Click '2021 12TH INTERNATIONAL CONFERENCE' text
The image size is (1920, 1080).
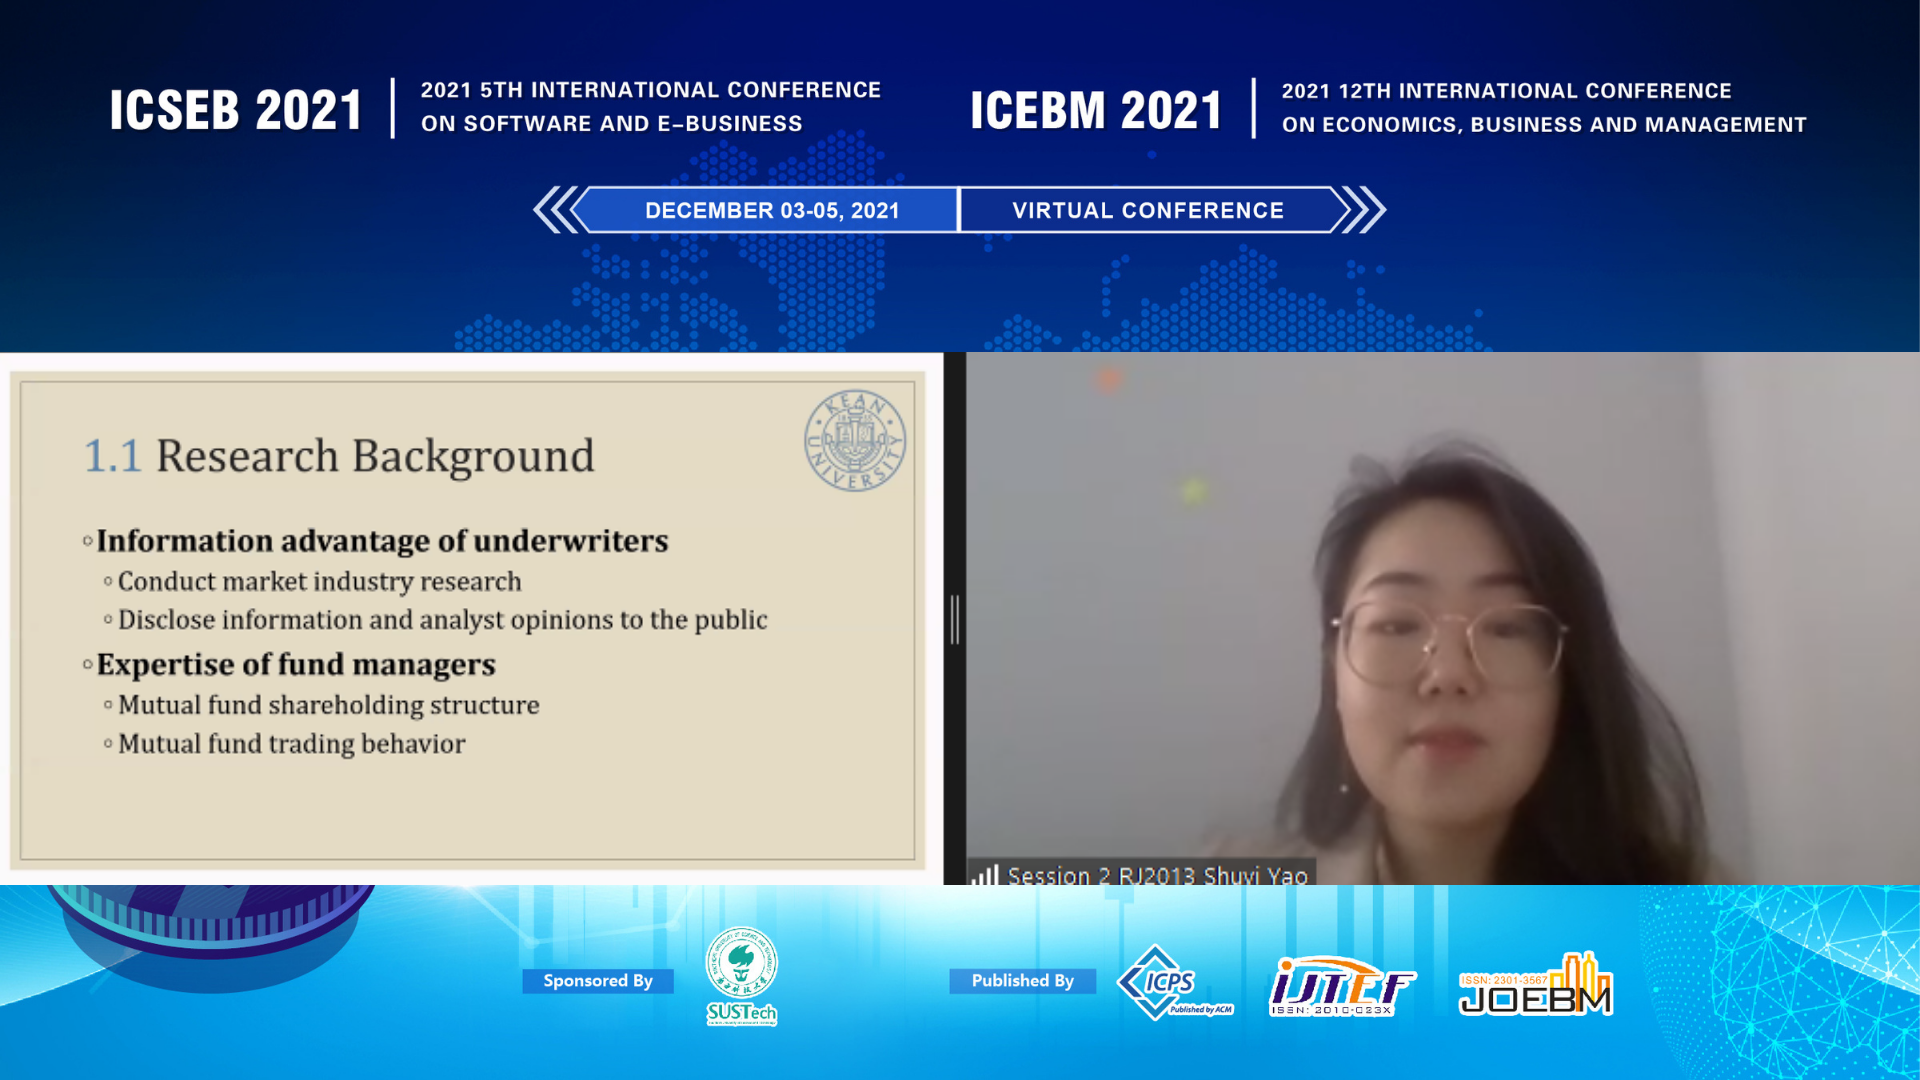point(1506,91)
